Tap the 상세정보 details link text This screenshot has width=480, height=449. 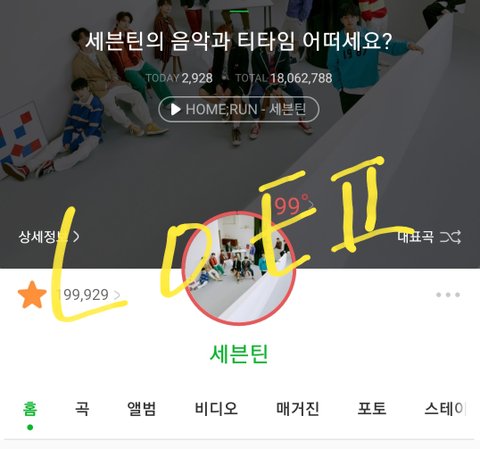point(42,237)
